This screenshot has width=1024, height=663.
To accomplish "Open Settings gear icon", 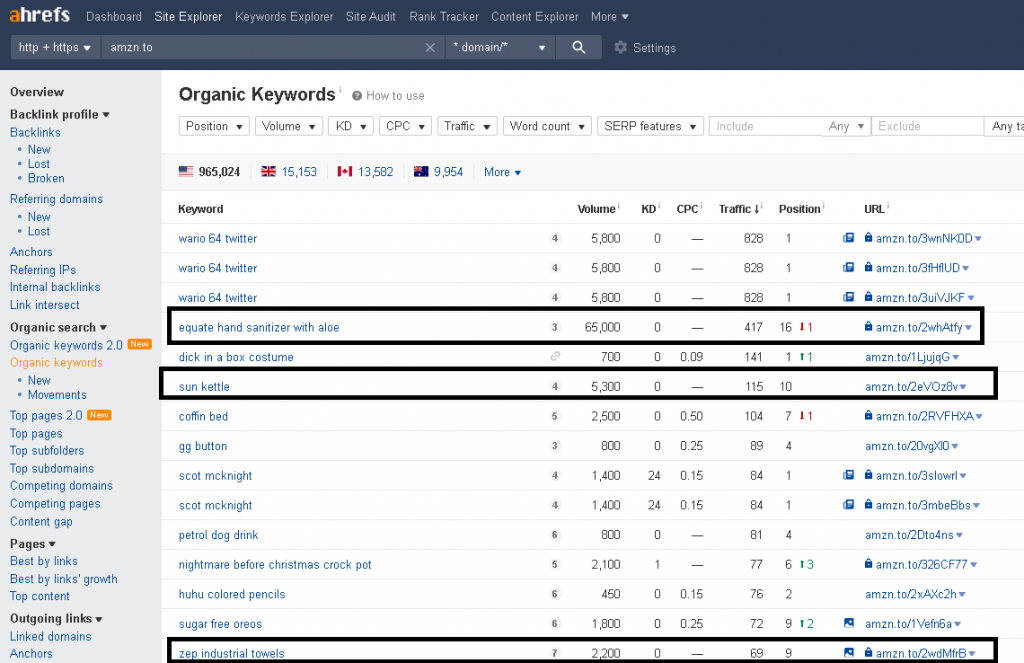I will 620,47.
